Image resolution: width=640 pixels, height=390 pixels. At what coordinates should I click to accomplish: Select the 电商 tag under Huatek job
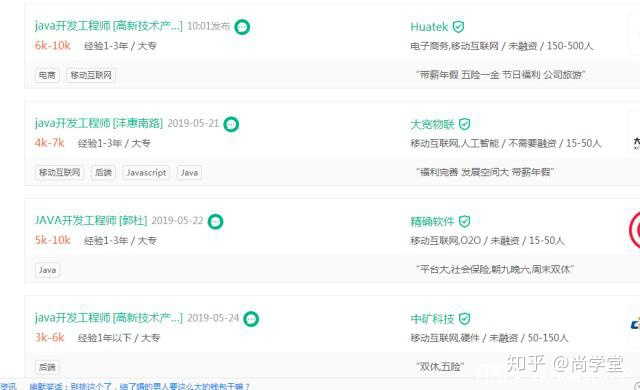(x=47, y=75)
